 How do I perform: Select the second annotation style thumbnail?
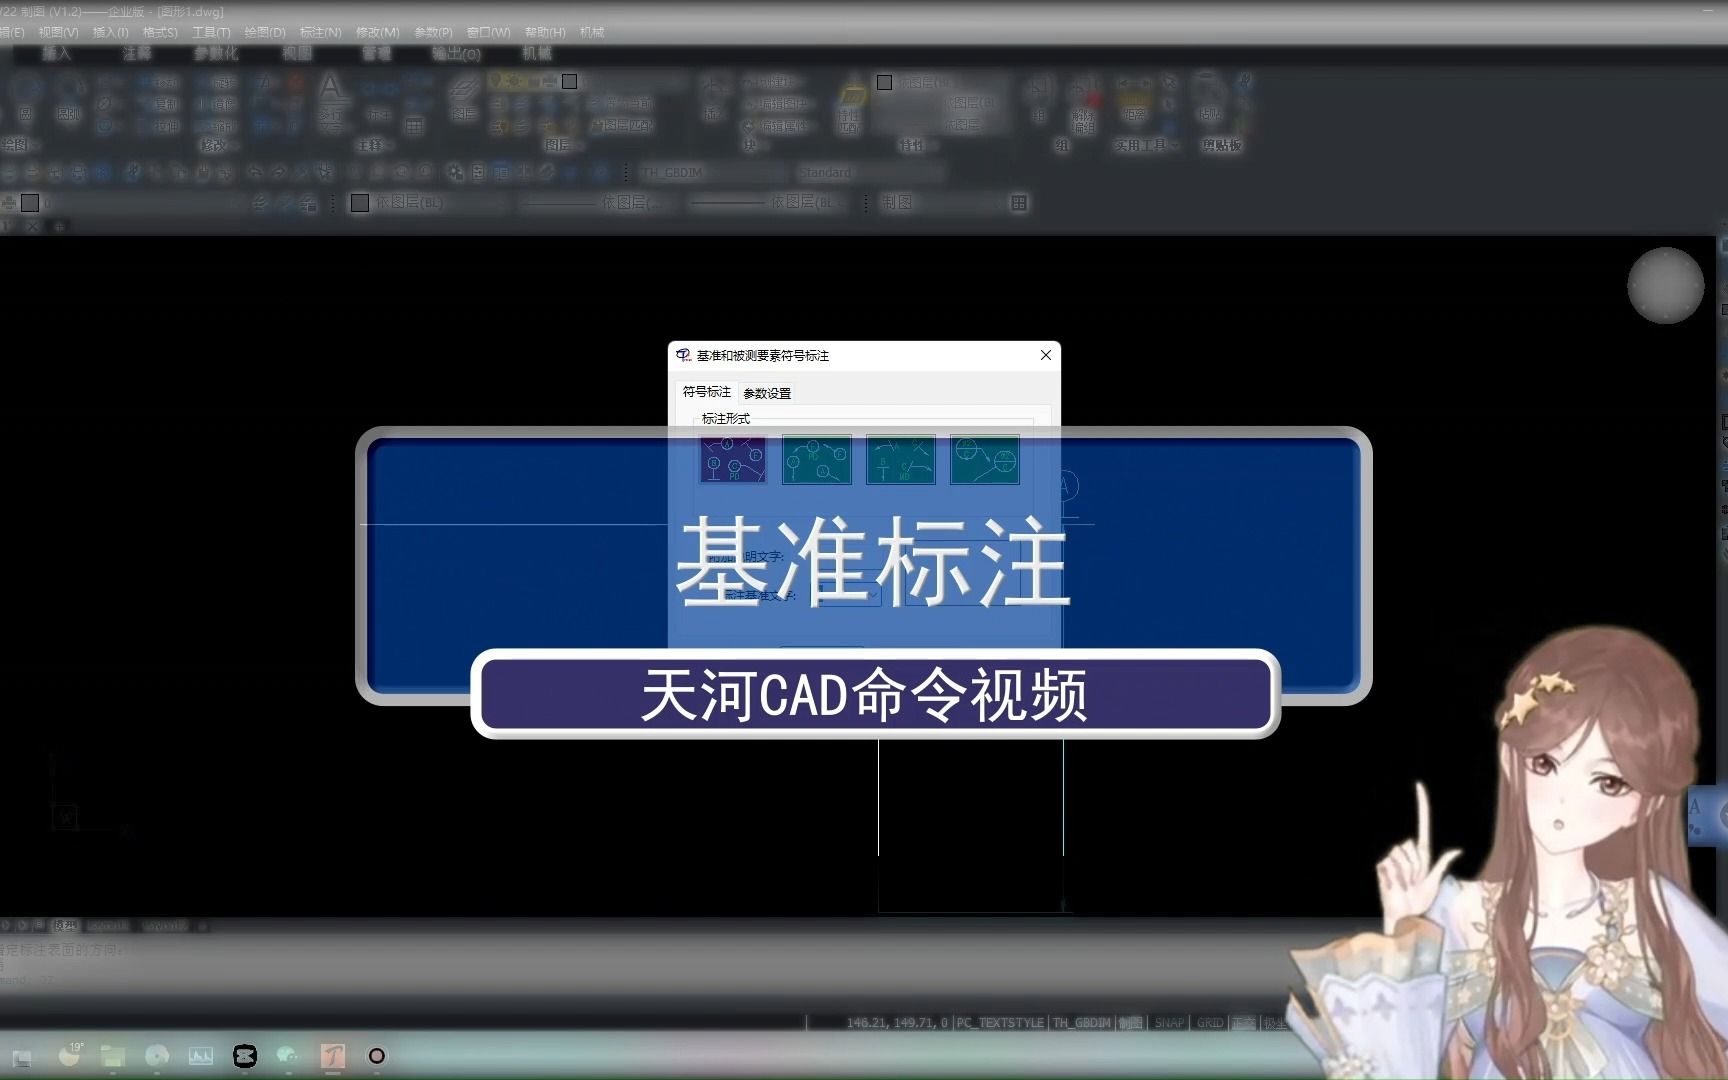817,459
